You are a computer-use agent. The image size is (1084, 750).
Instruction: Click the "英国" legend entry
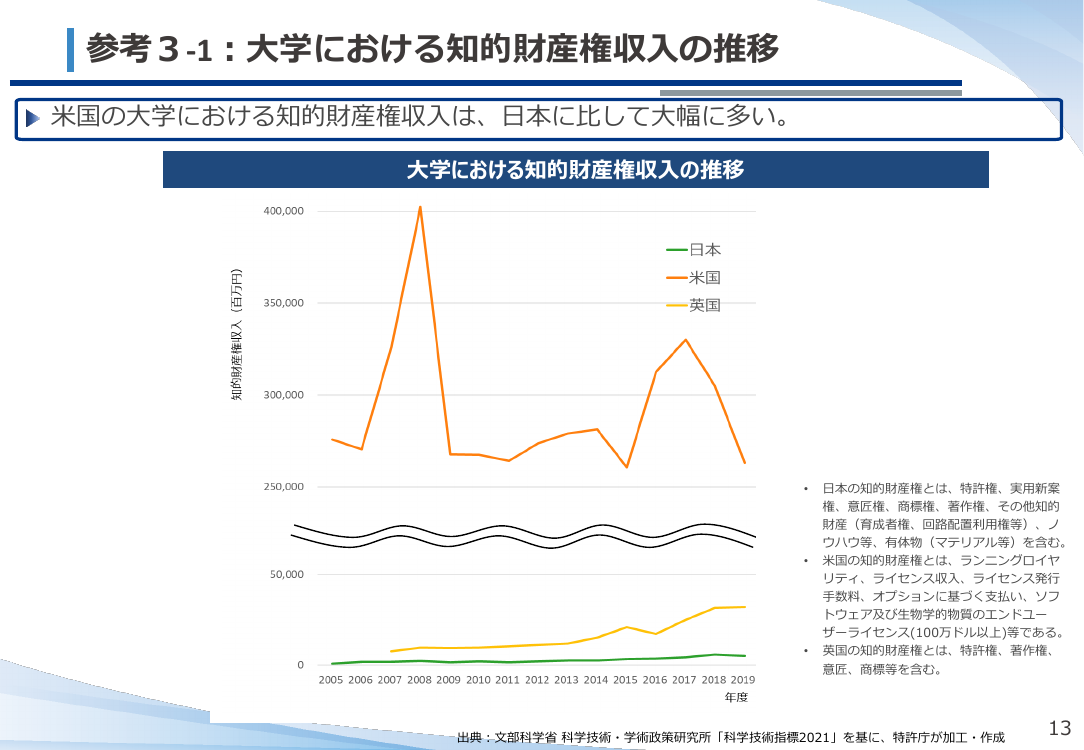click(693, 306)
